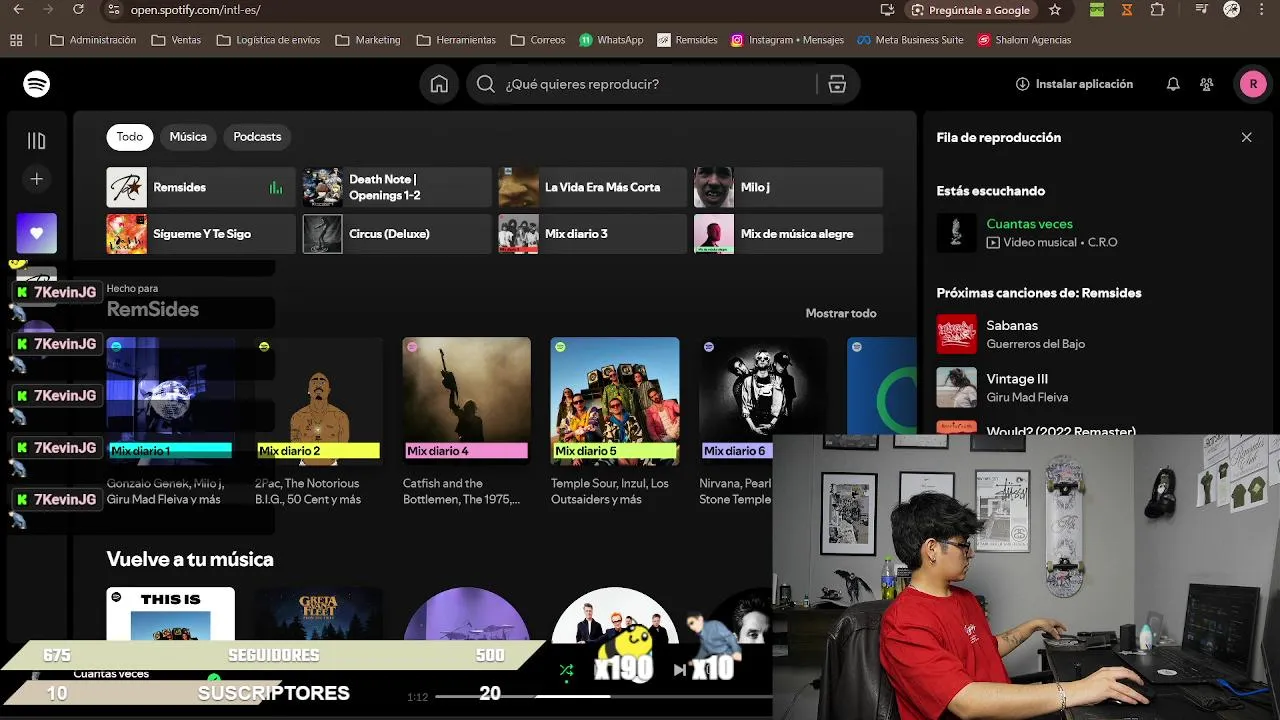Select the Todo filter chip
1280x720 pixels.
tap(130, 137)
